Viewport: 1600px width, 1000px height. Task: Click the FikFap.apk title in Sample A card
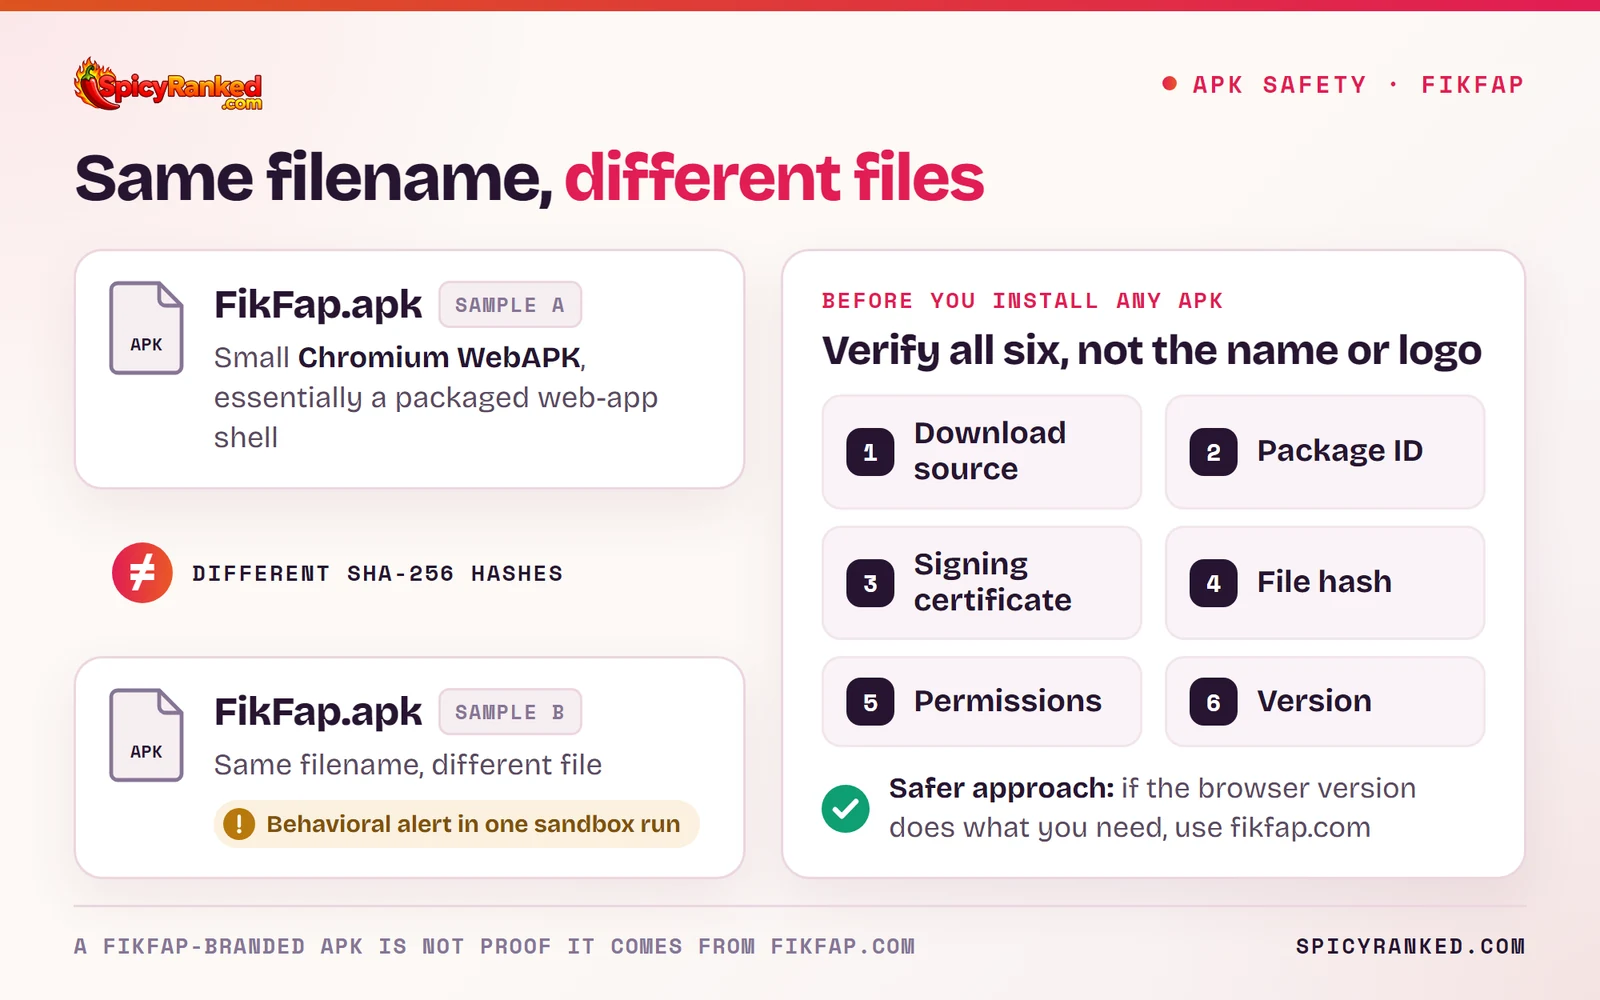[x=318, y=305]
